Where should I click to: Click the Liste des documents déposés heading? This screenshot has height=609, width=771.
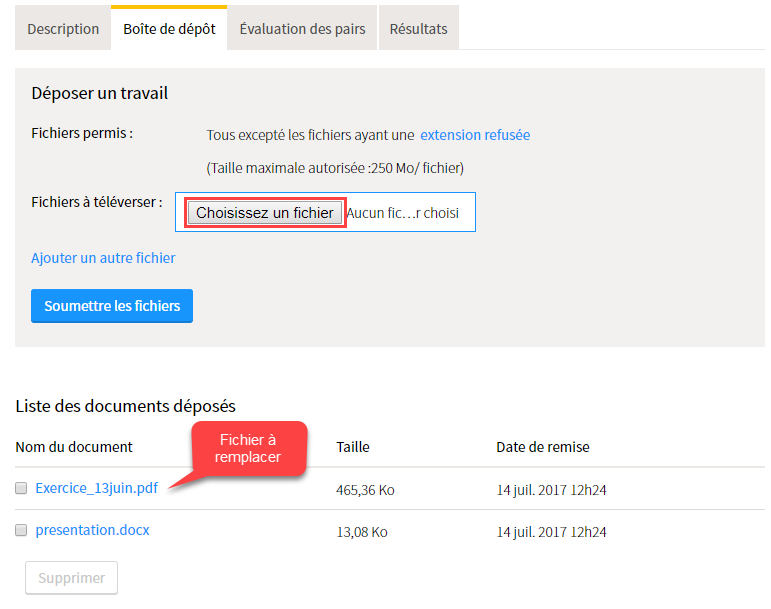tap(125, 406)
